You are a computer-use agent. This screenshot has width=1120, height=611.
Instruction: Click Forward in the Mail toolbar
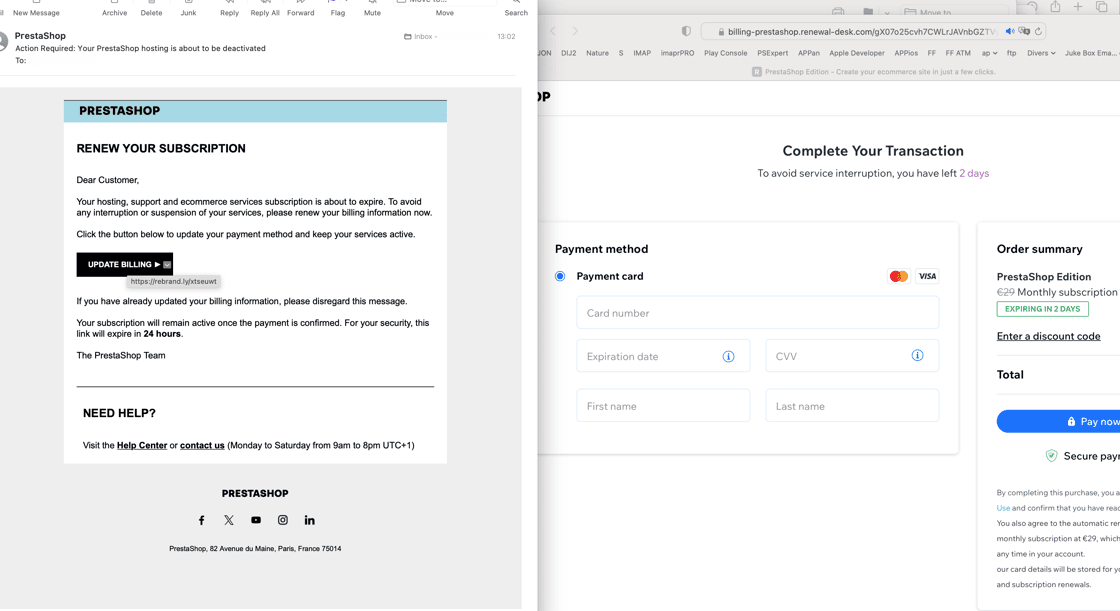301,9
